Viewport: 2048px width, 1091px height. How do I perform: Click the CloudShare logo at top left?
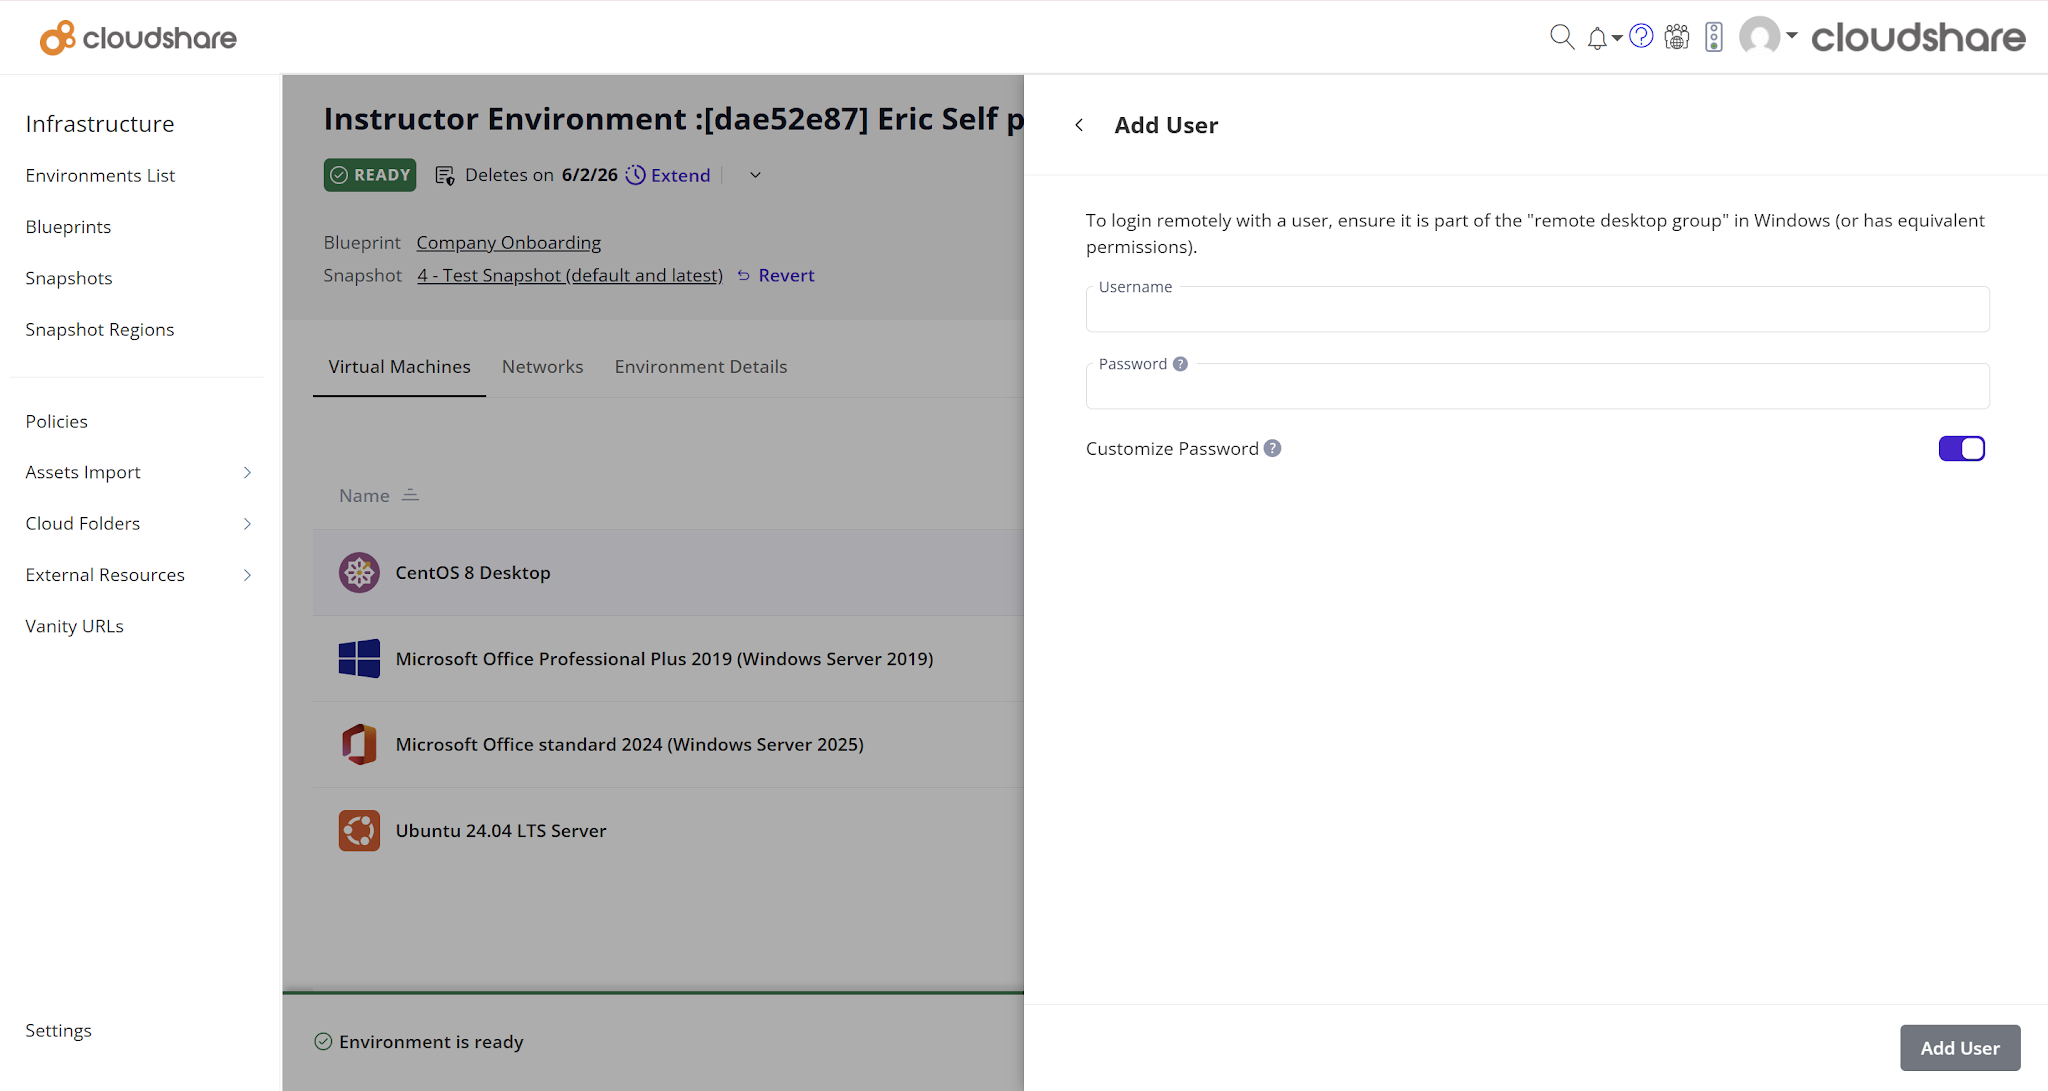(x=138, y=38)
